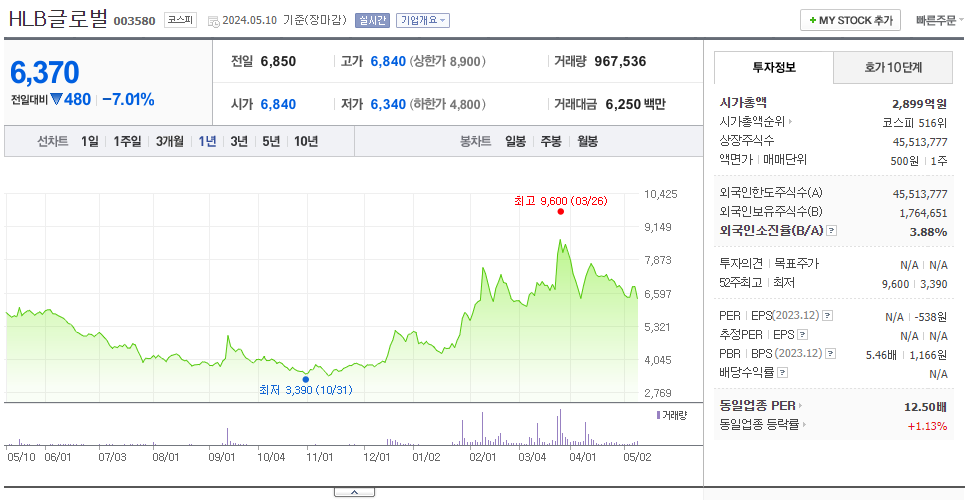Expand 동일업종 PER arrow link
Screen dimensions: 968x500
click(800, 406)
